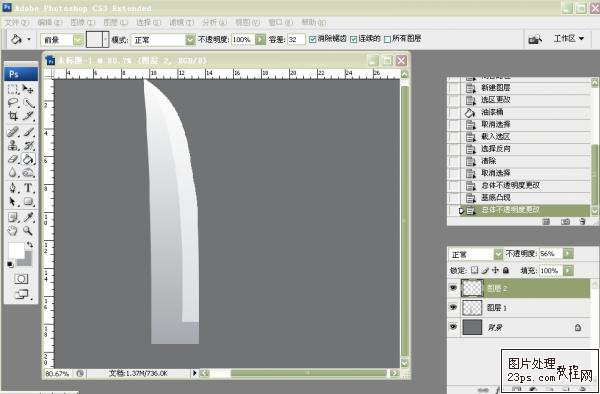Select the Zoom magnifier tool
The image size is (600, 394).
click(28, 231)
